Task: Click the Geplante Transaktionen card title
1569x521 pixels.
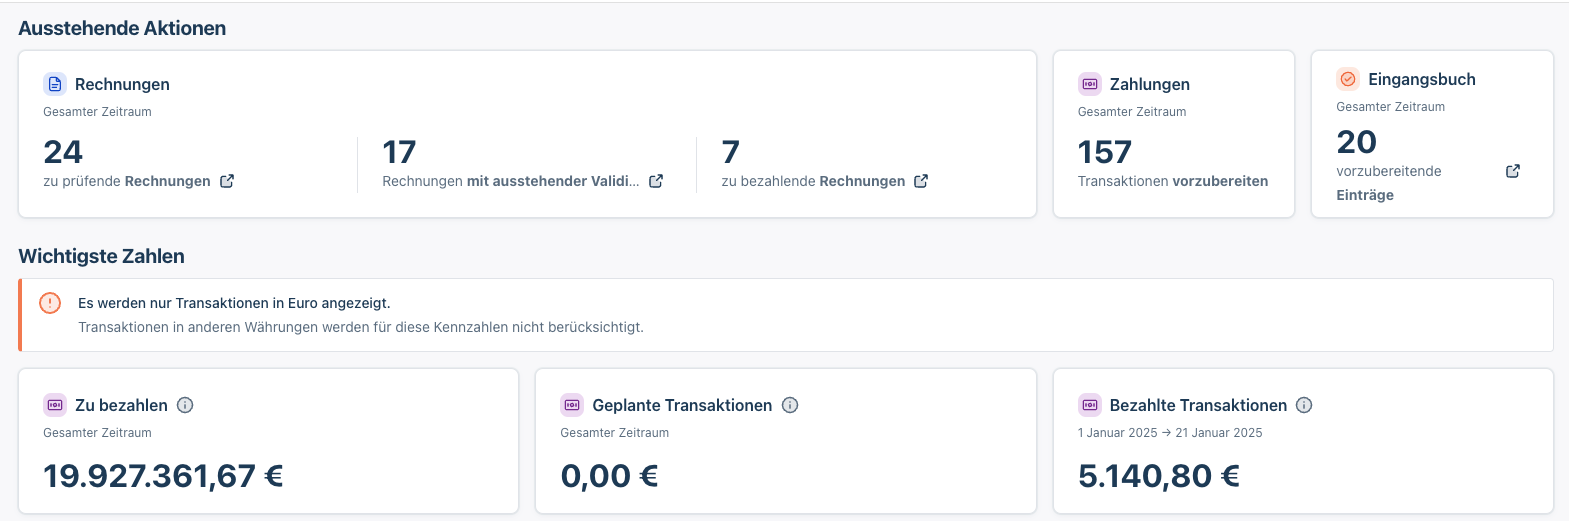Action: click(682, 405)
